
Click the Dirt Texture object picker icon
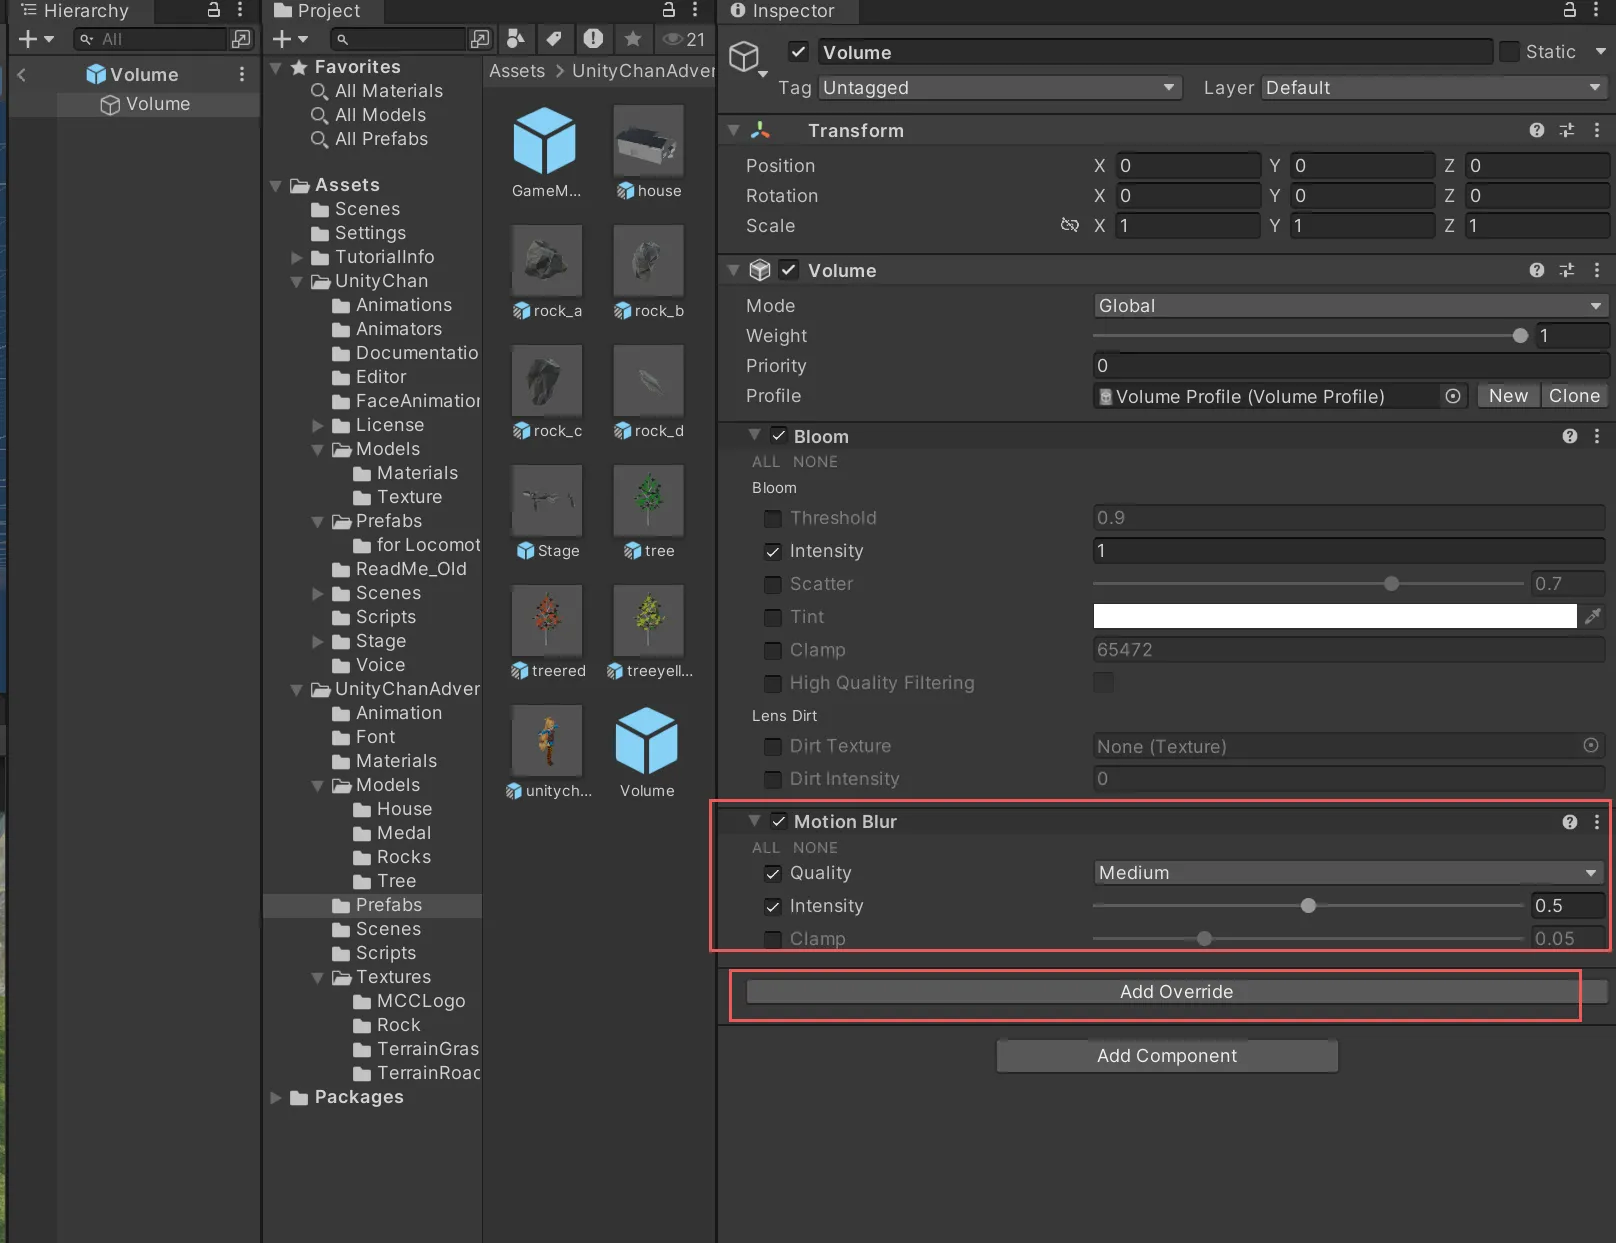1590,746
